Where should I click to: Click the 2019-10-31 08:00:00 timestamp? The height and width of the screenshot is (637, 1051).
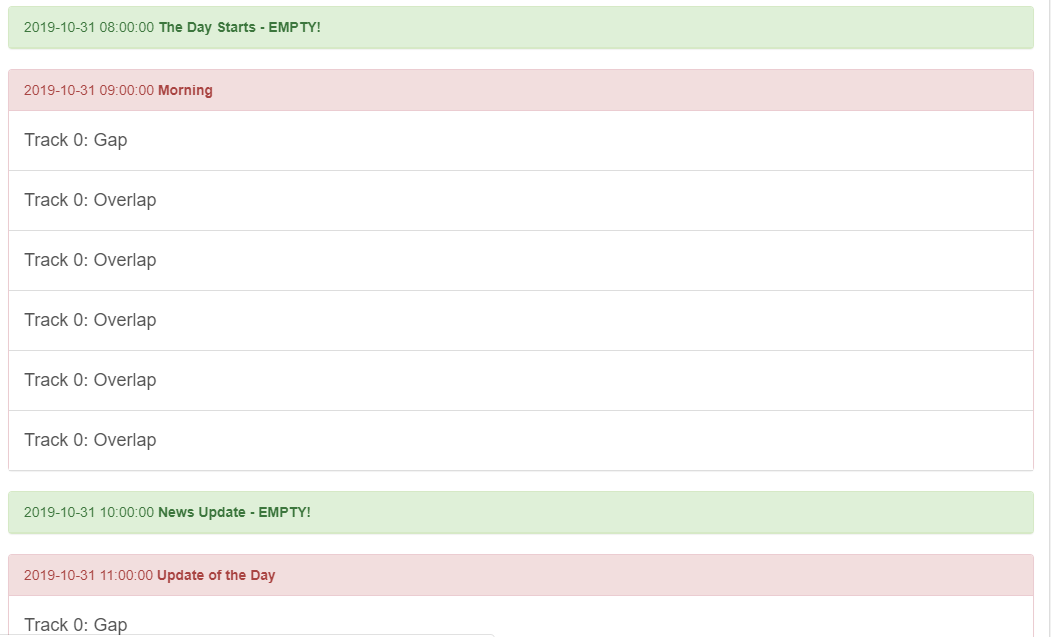(x=89, y=27)
